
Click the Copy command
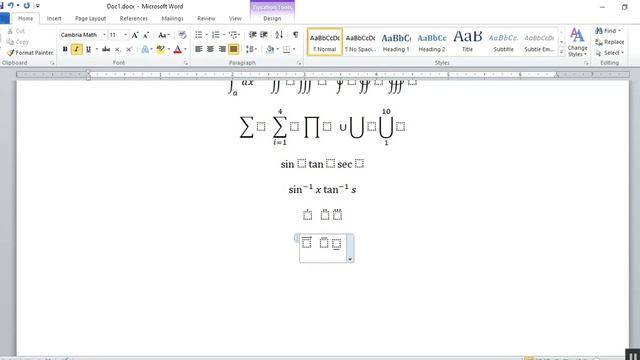[18, 42]
